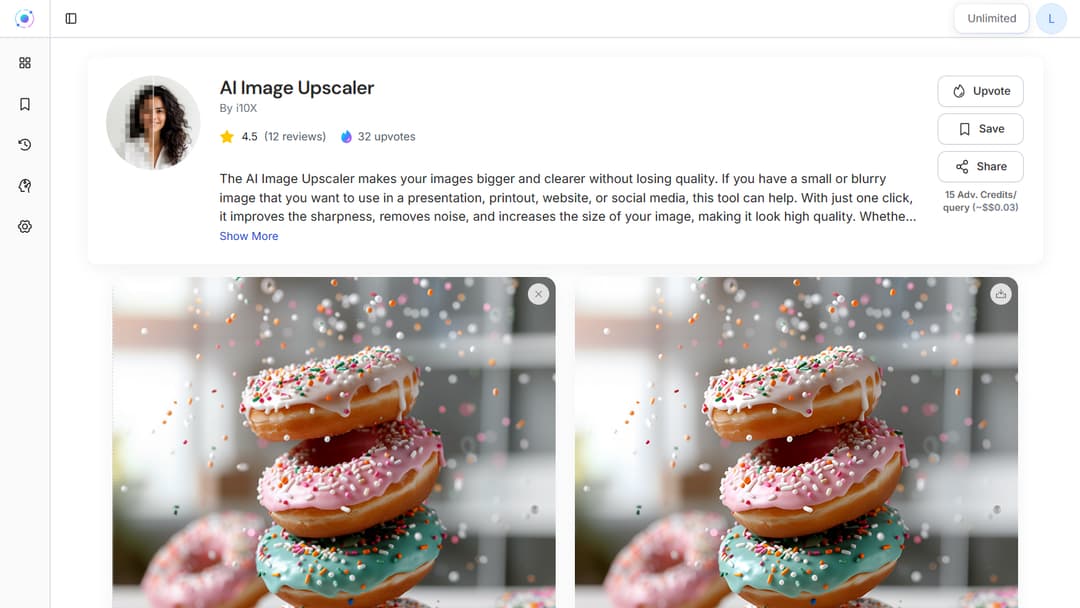Click the pixelated woman tool avatar
This screenshot has height=608, width=1080.
pos(153,123)
